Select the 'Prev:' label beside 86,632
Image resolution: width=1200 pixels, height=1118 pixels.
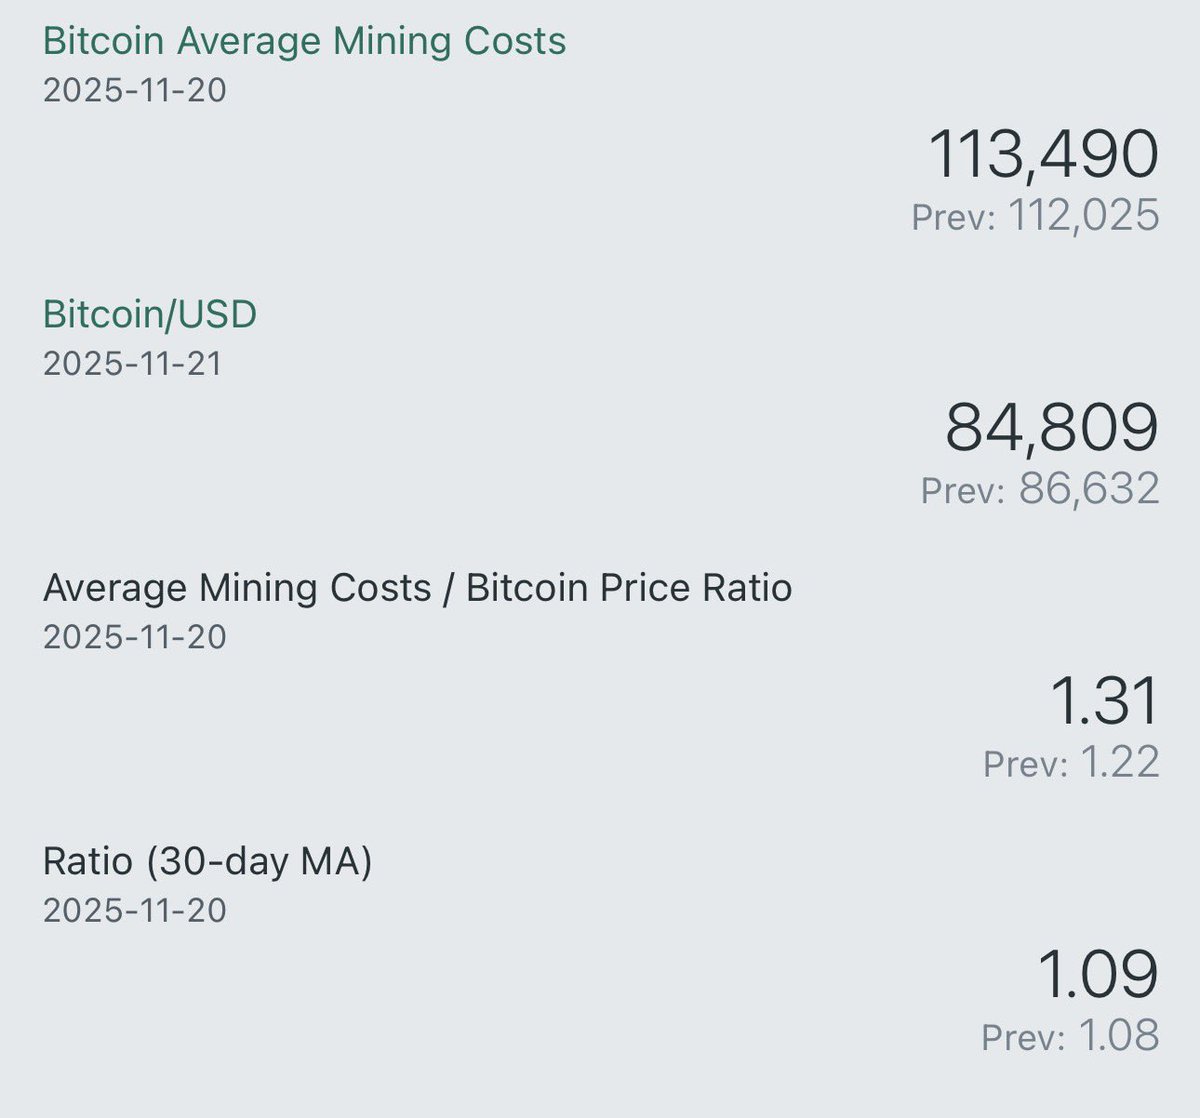pos(962,490)
